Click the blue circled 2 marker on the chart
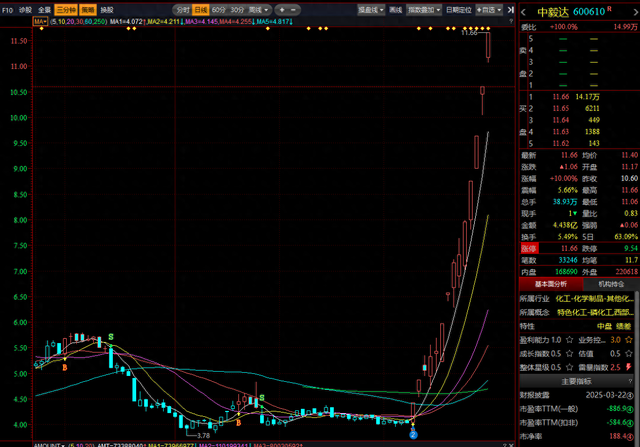This screenshot has height=447, width=640. [413, 435]
